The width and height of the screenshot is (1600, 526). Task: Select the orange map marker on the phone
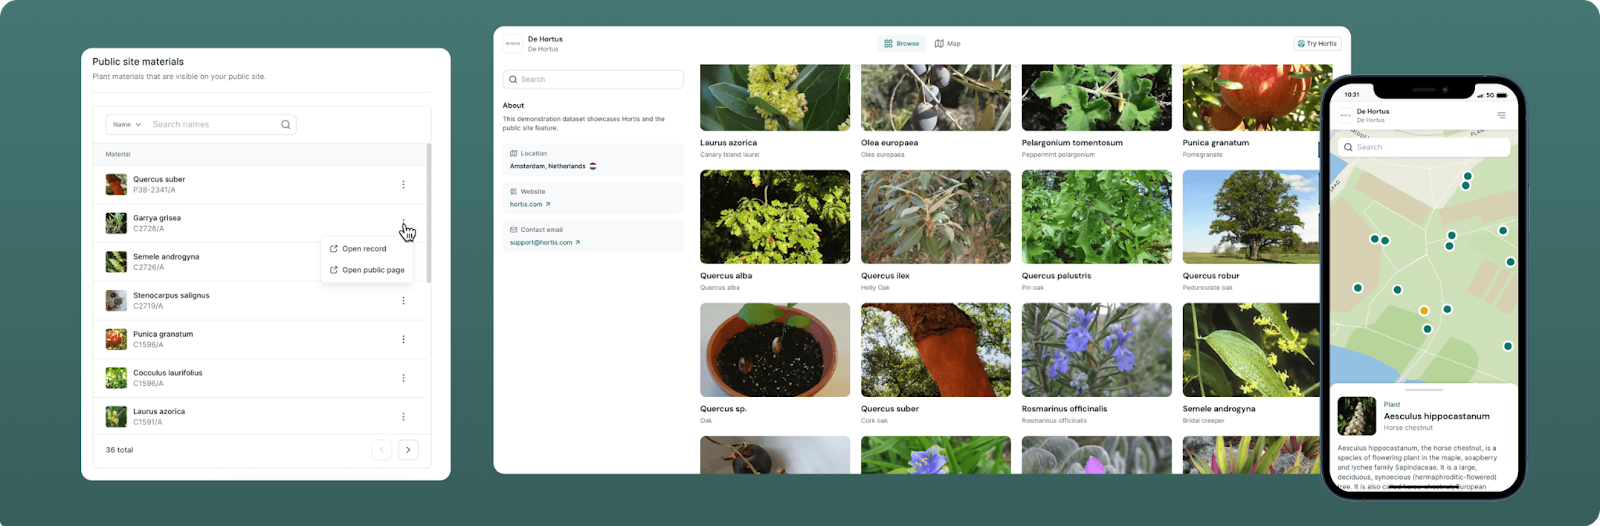click(1424, 311)
